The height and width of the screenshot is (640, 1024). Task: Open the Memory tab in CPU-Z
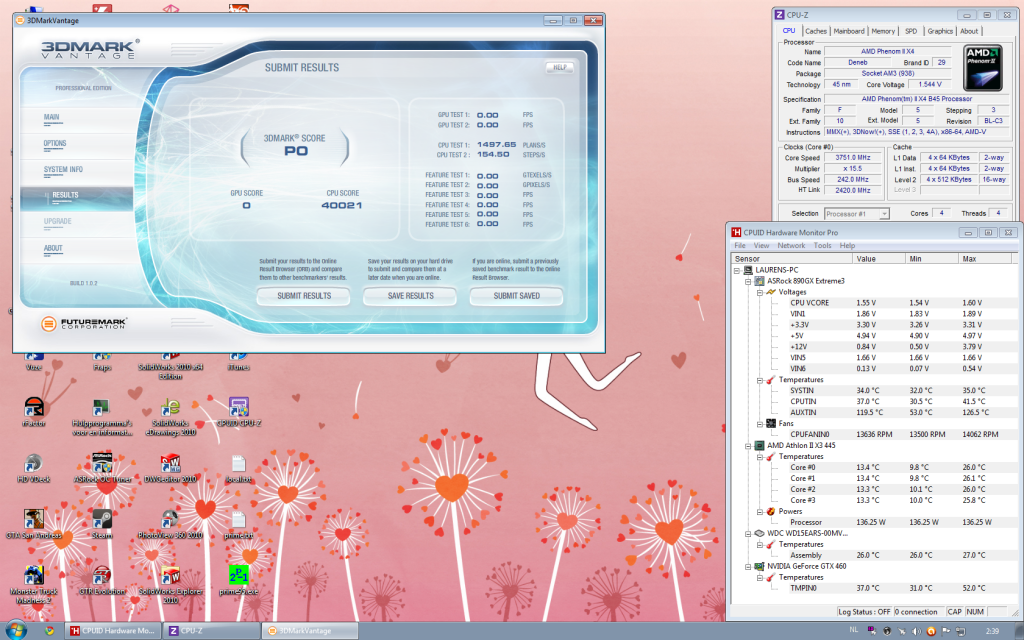coord(883,31)
